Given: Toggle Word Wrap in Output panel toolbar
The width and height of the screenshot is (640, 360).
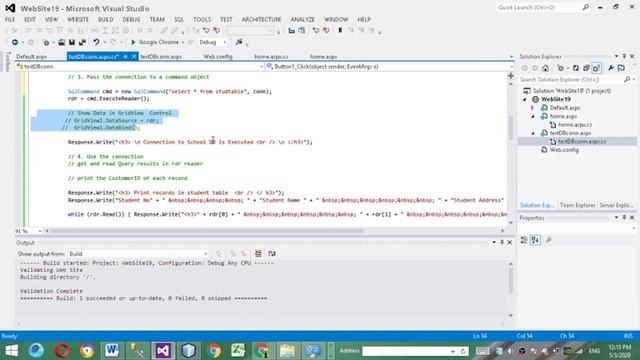Looking at the screenshot, I should (272, 253).
